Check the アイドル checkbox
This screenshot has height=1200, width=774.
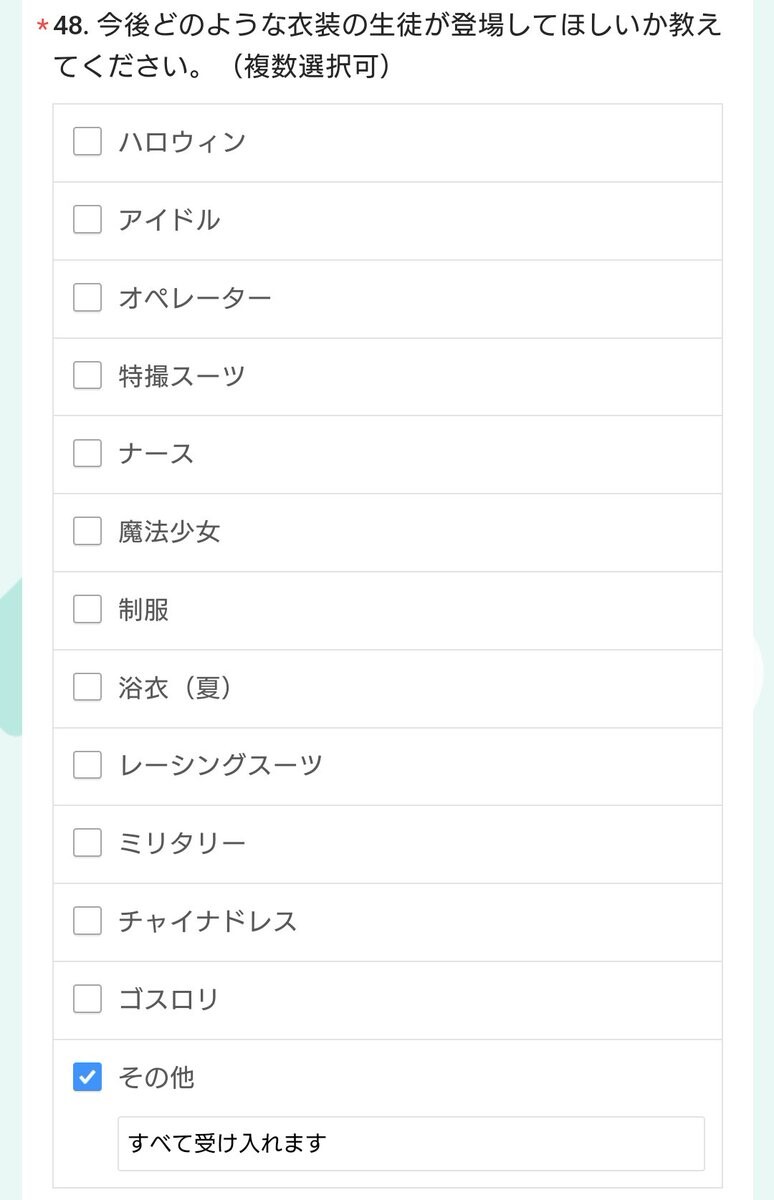pyautogui.click(x=88, y=220)
